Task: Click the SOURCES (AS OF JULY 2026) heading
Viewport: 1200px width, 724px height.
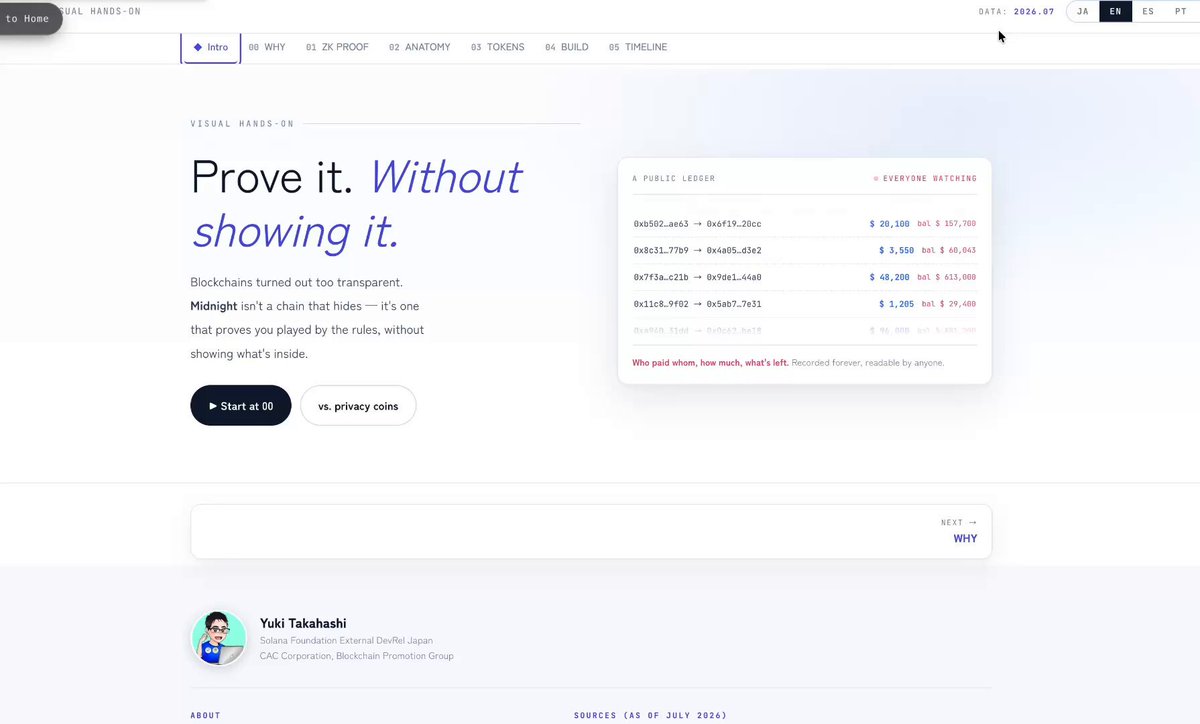Action: click(650, 716)
